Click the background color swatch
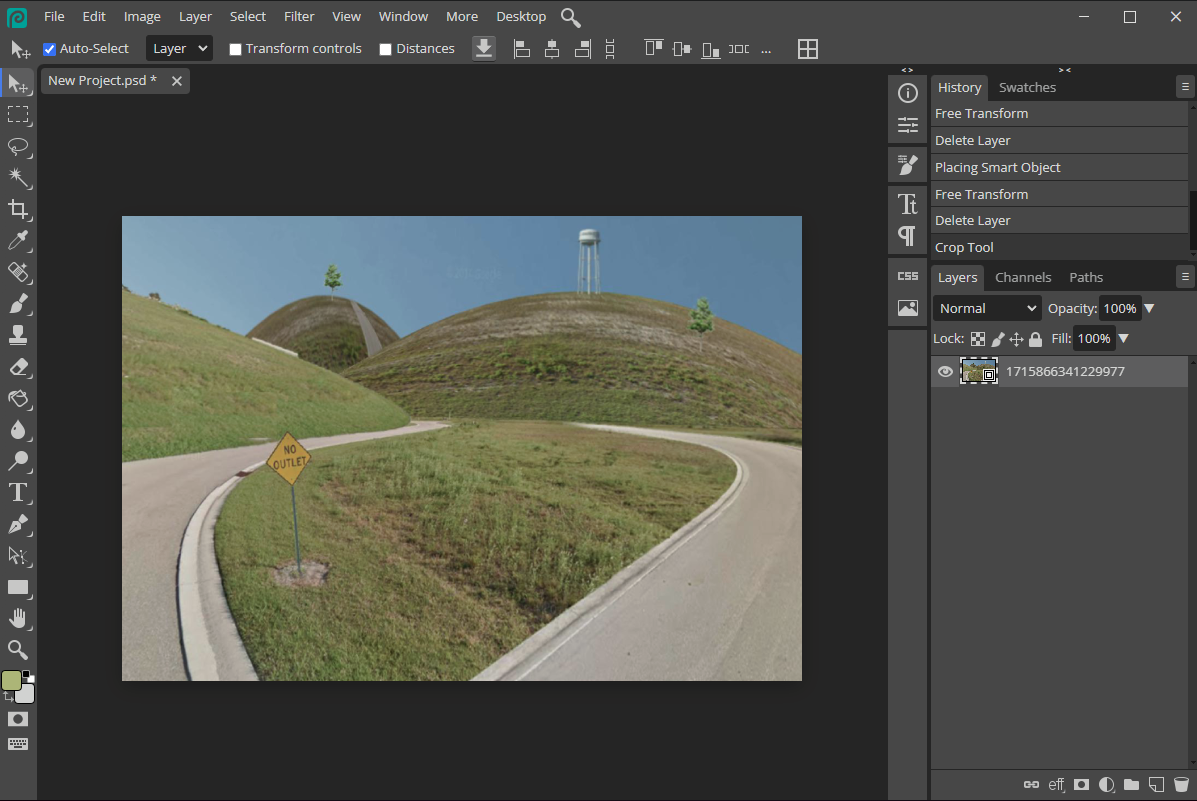 (x=25, y=693)
